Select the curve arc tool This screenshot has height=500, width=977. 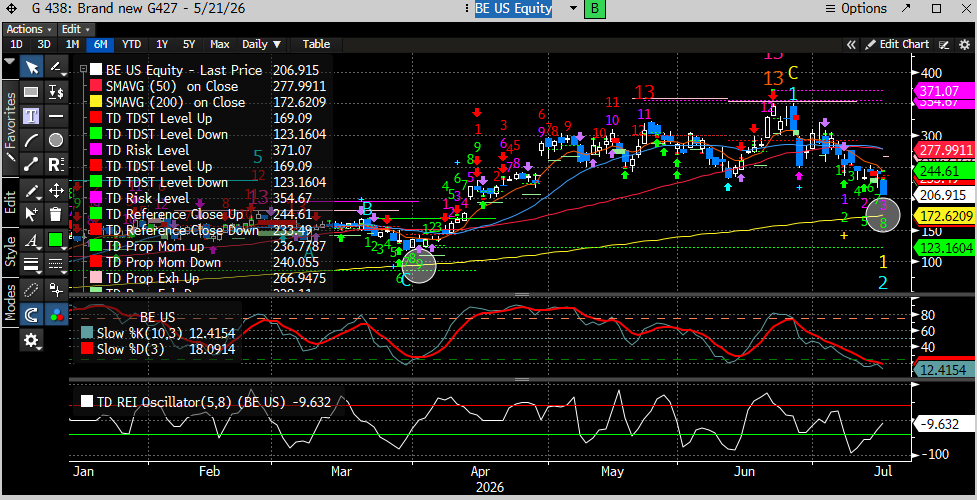click(32, 140)
